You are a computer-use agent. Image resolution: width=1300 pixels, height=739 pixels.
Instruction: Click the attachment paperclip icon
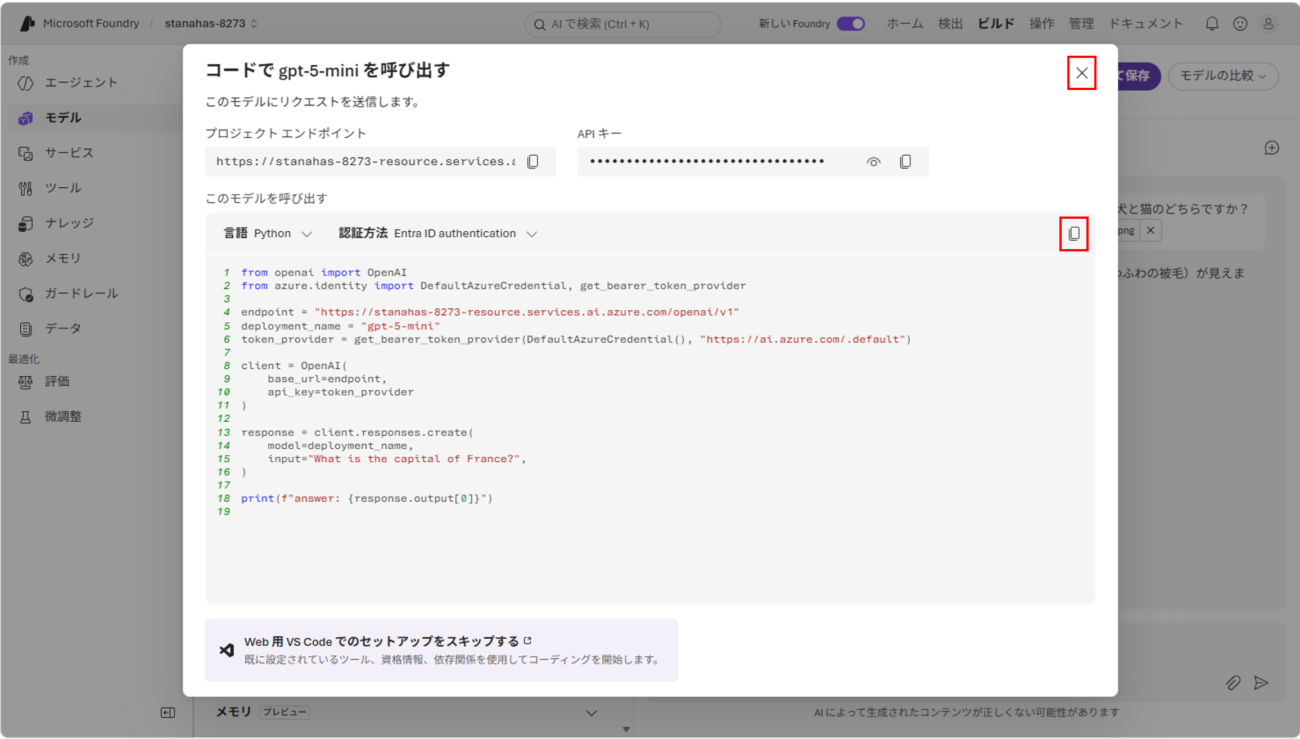(x=1233, y=683)
